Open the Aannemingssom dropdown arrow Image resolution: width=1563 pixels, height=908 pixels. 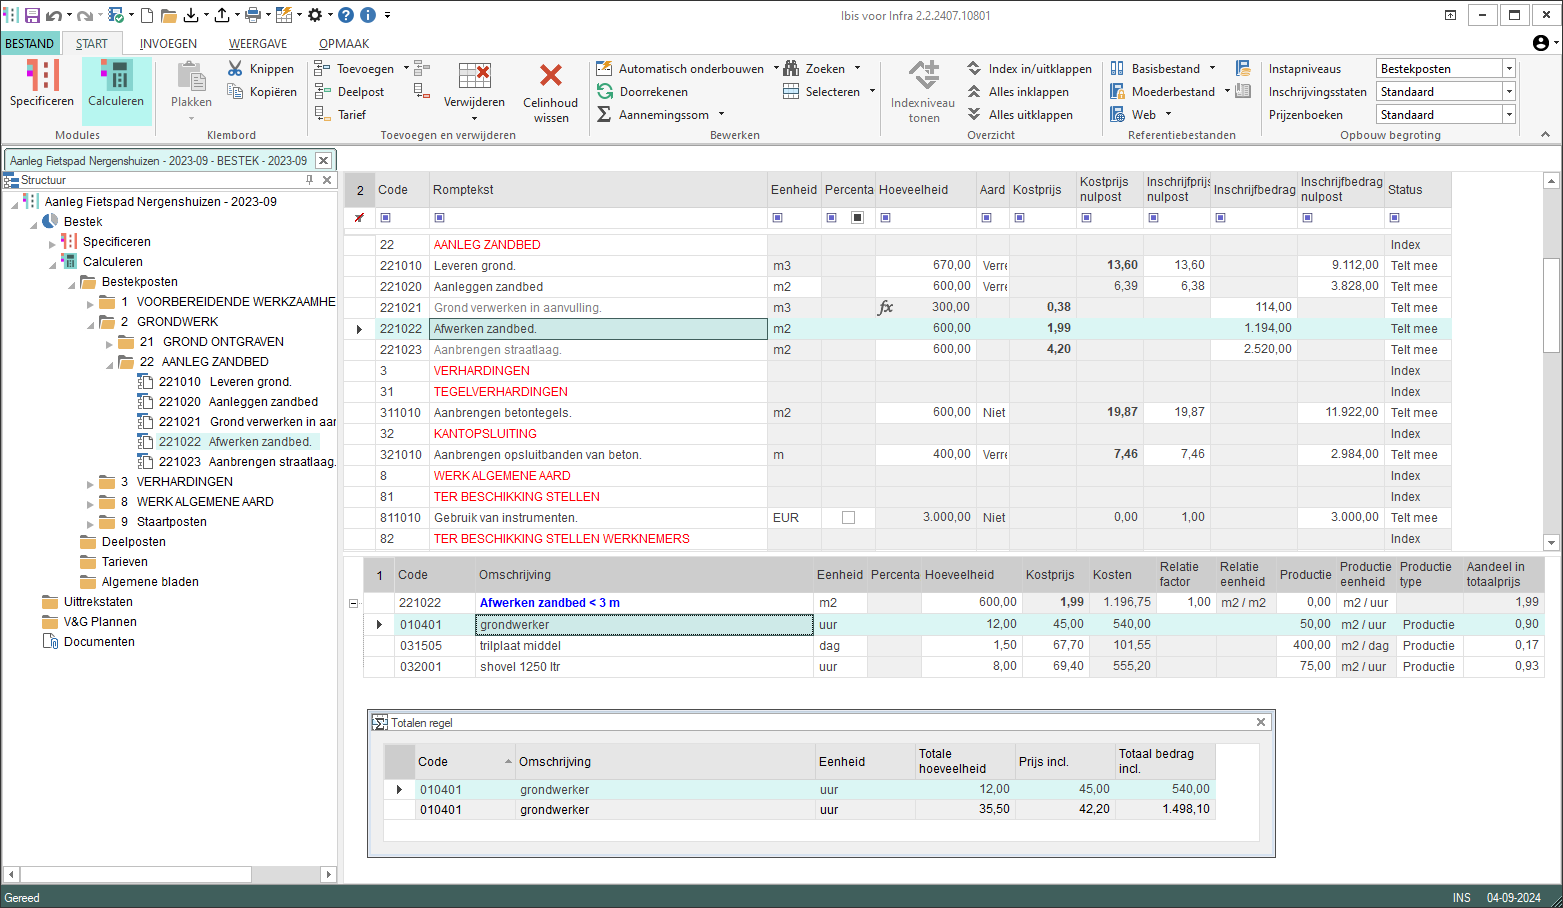[721, 114]
